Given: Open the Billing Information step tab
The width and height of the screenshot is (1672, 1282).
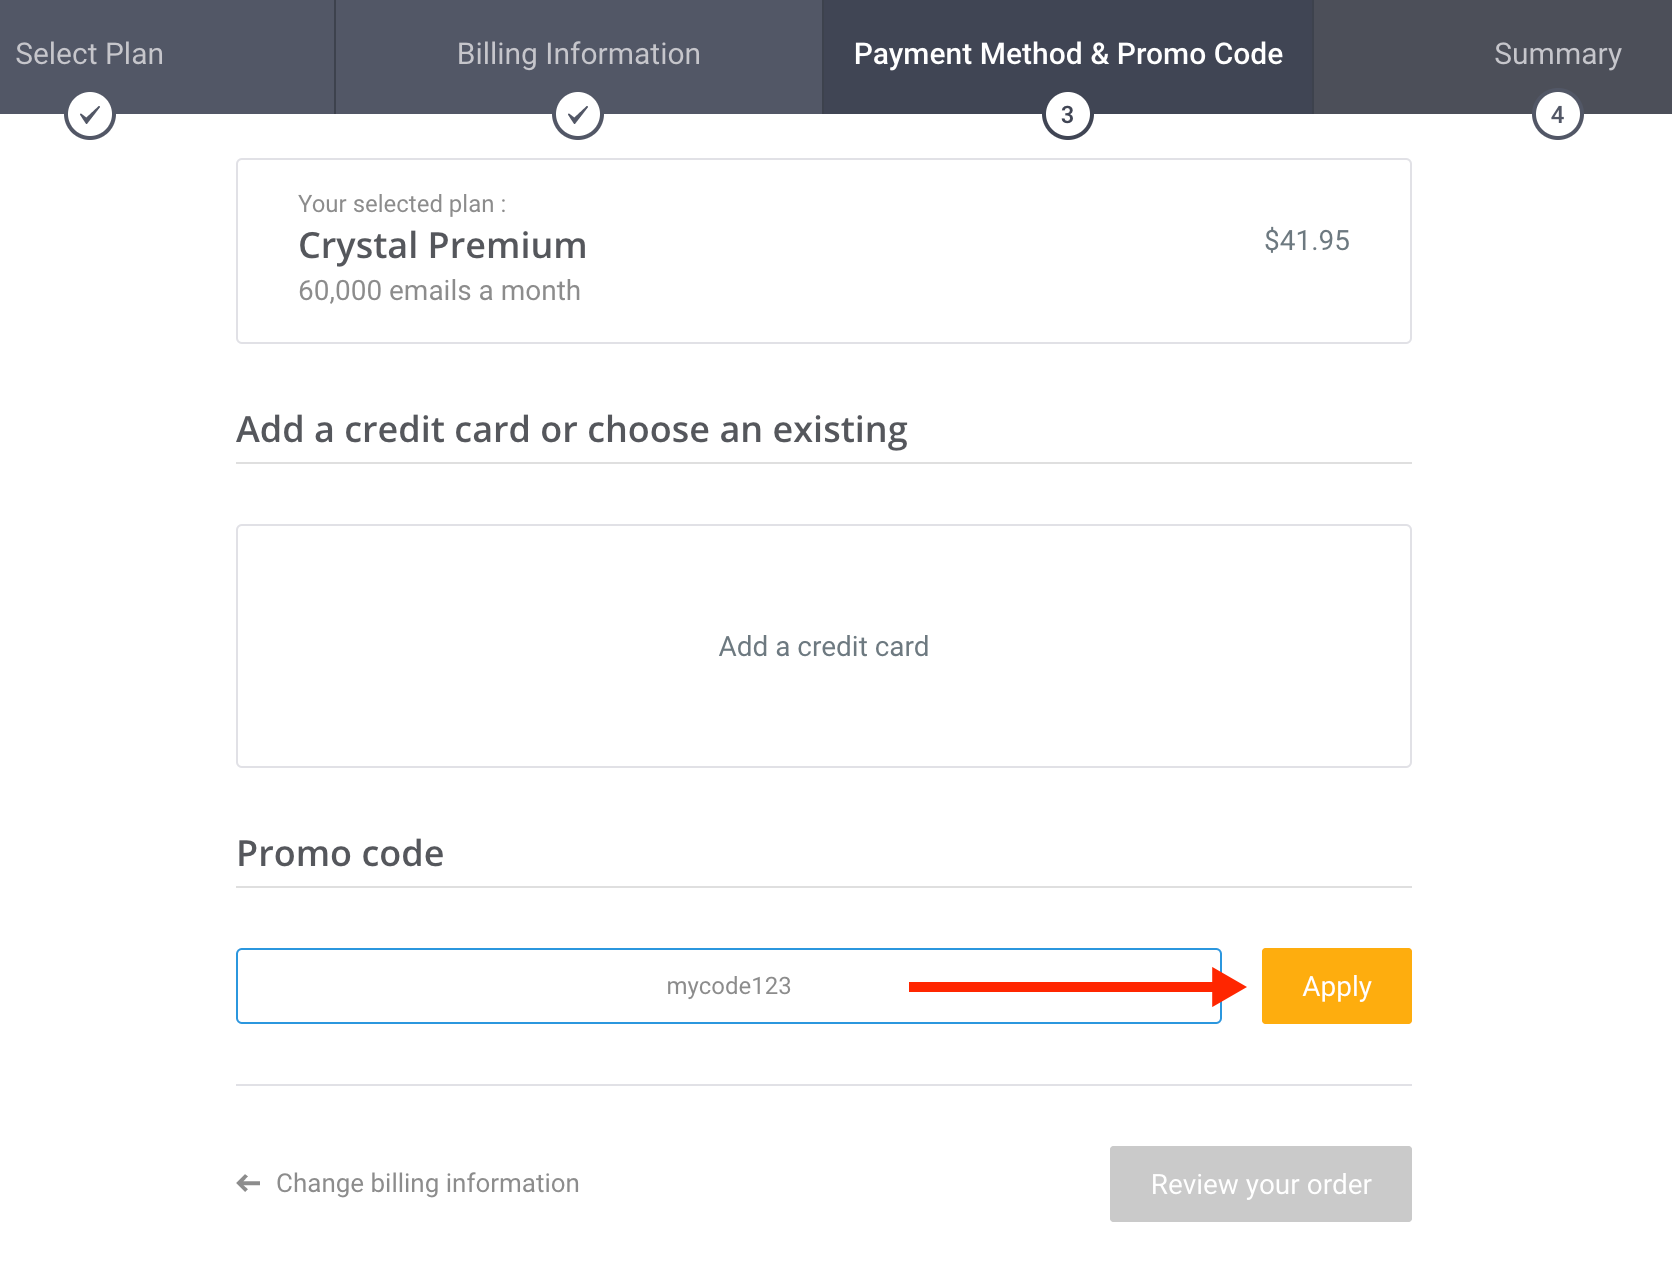Looking at the screenshot, I should 578,56.
